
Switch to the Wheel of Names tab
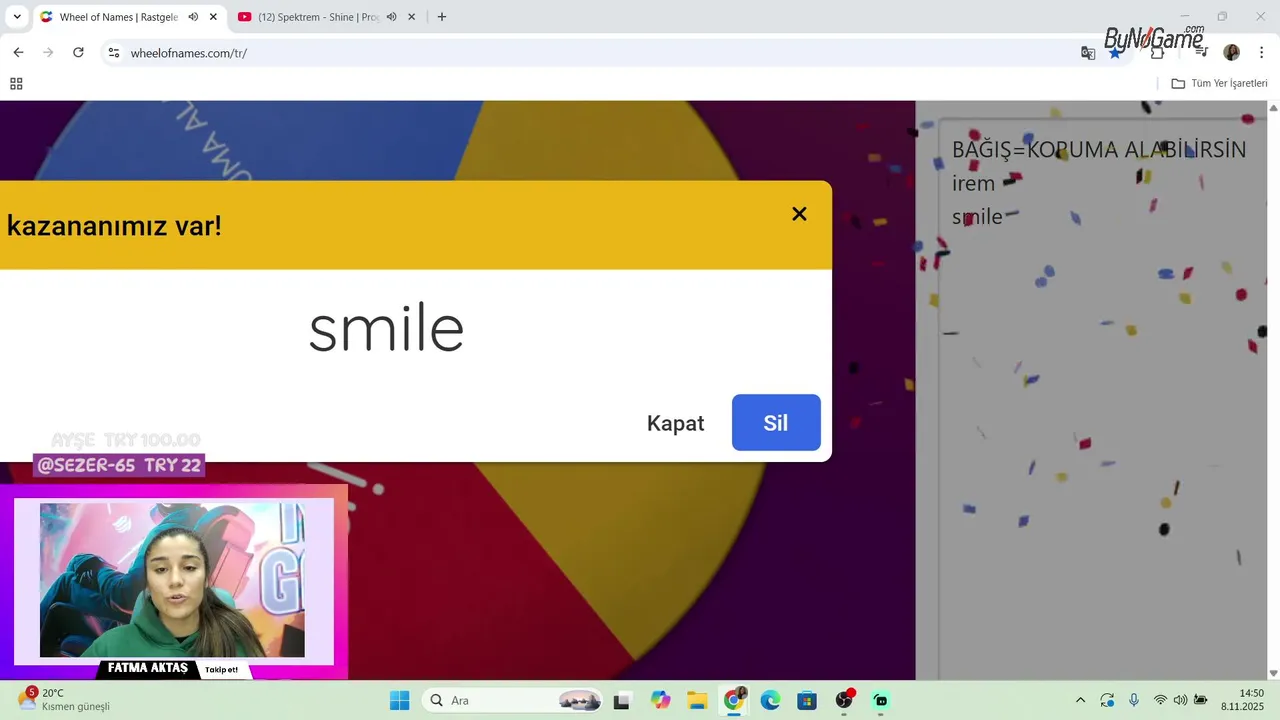[x=118, y=17]
